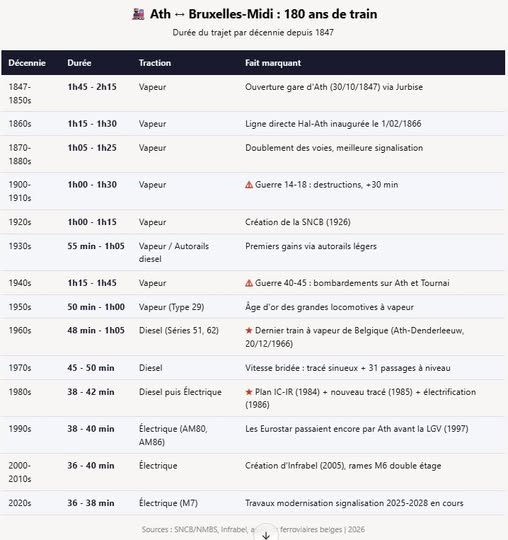
Task: Click the 1h45 - 2h15 duration cell
Action: (x=92, y=87)
